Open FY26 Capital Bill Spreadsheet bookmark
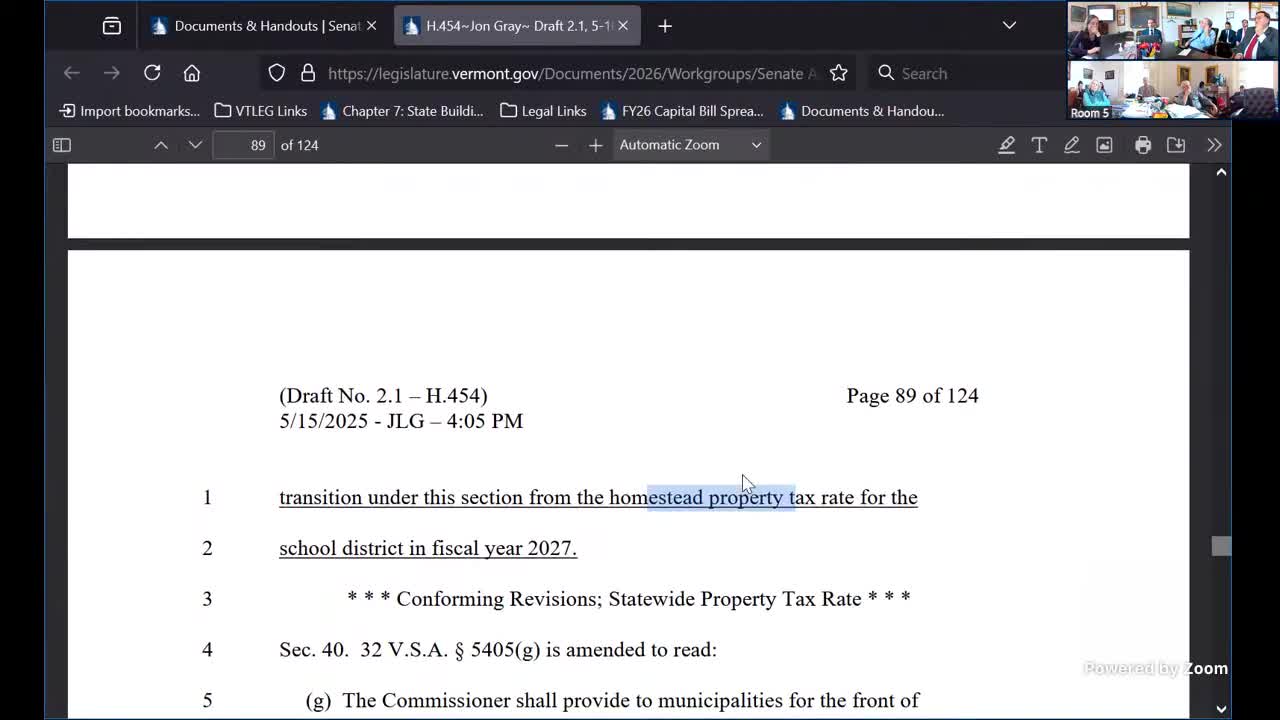The height and width of the screenshot is (720, 1280). coord(682,111)
